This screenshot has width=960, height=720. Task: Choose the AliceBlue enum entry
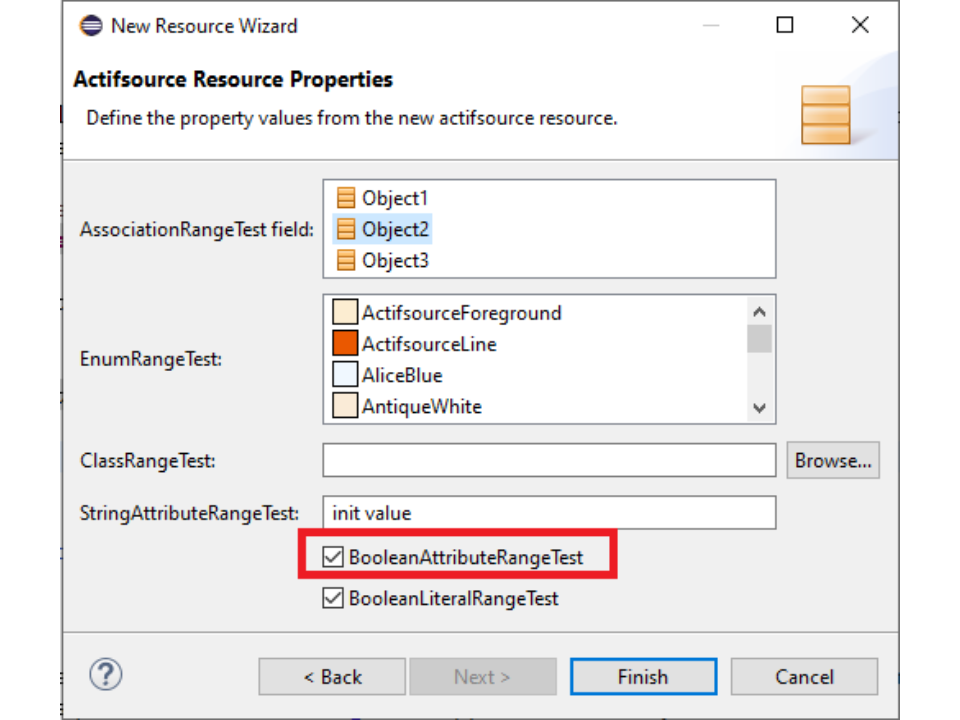pyautogui.click(x=402, y=376)
